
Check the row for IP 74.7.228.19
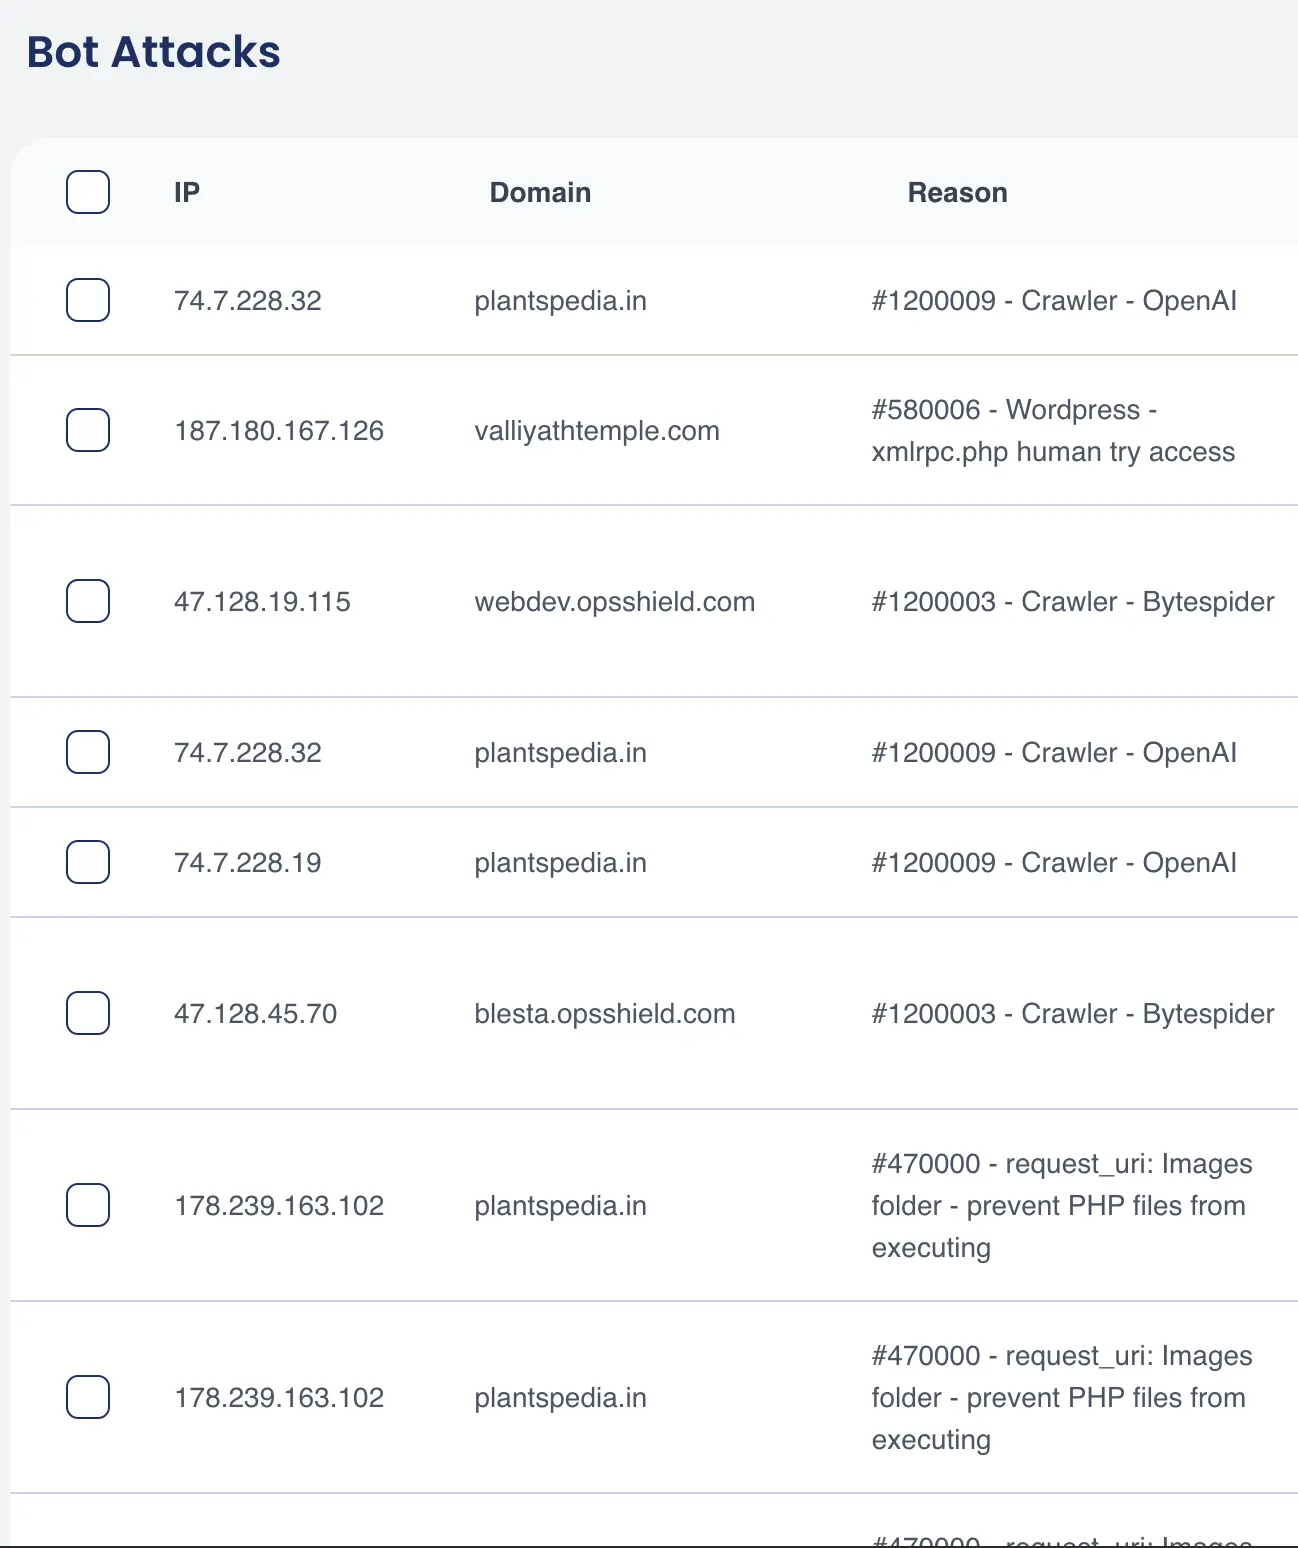tap(87, 861)
